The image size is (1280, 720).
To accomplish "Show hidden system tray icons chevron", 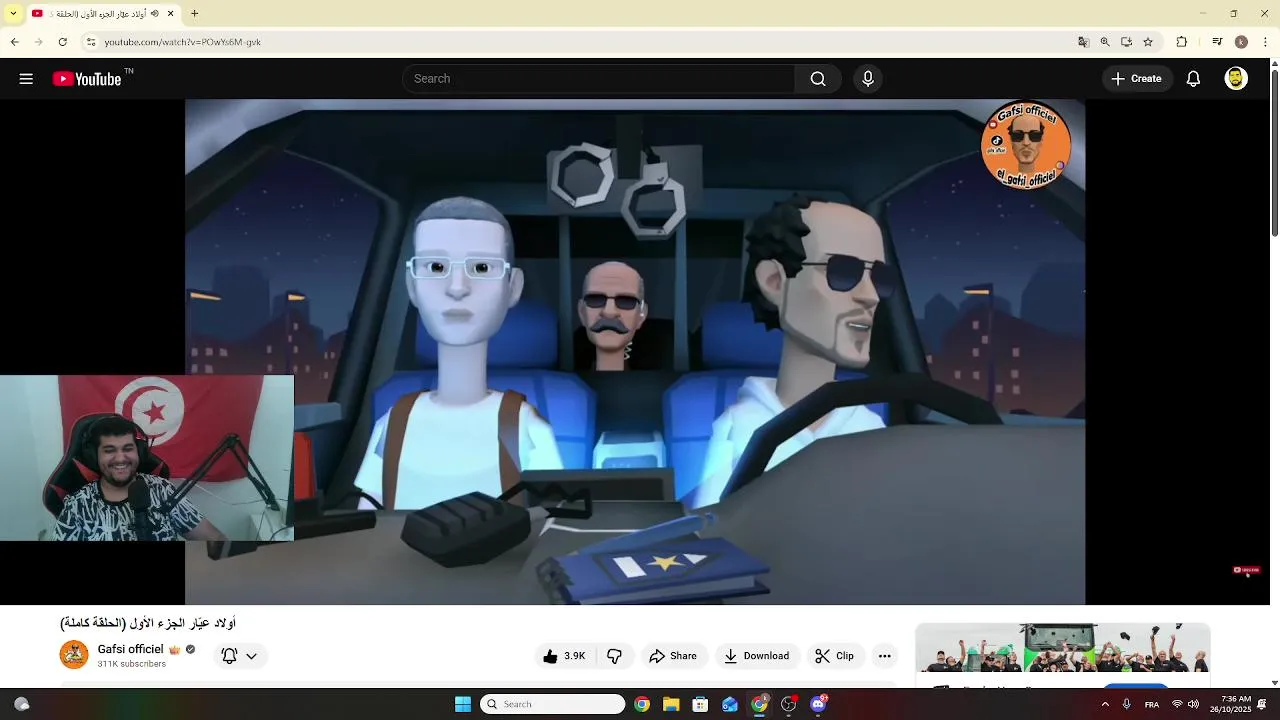I will 1105,704.
